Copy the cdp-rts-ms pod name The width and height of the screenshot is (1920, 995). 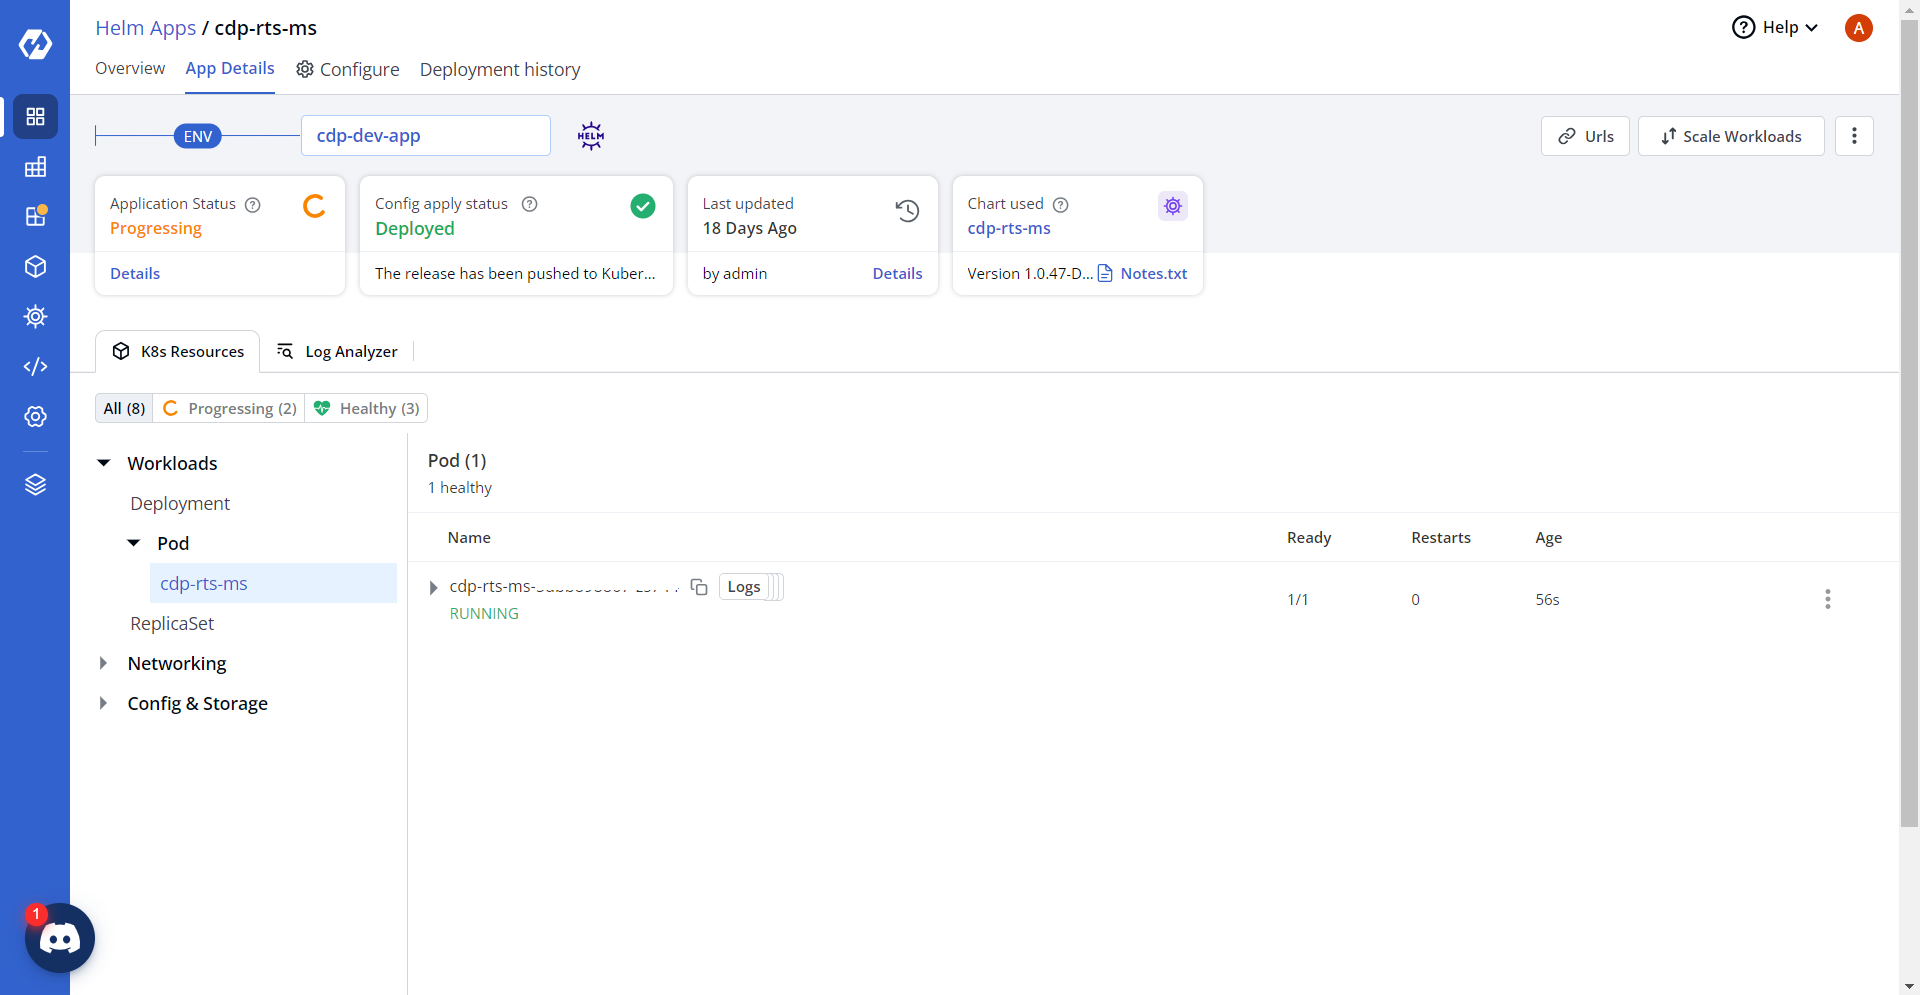coord(699,587)
